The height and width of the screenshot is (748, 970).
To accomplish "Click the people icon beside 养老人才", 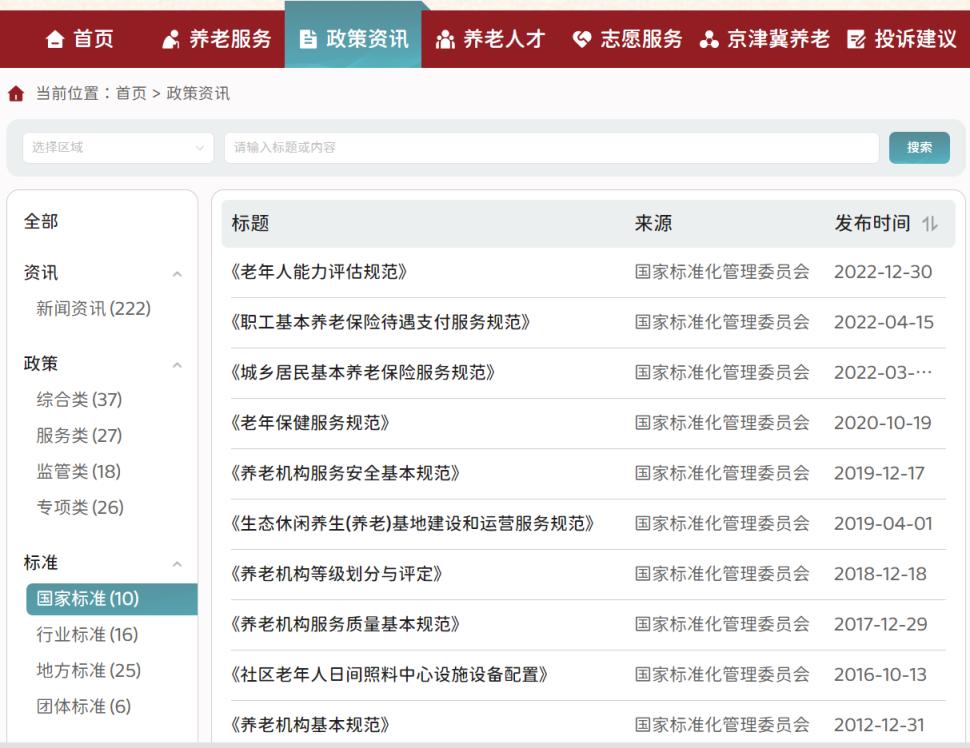I will tap(447, 39).
